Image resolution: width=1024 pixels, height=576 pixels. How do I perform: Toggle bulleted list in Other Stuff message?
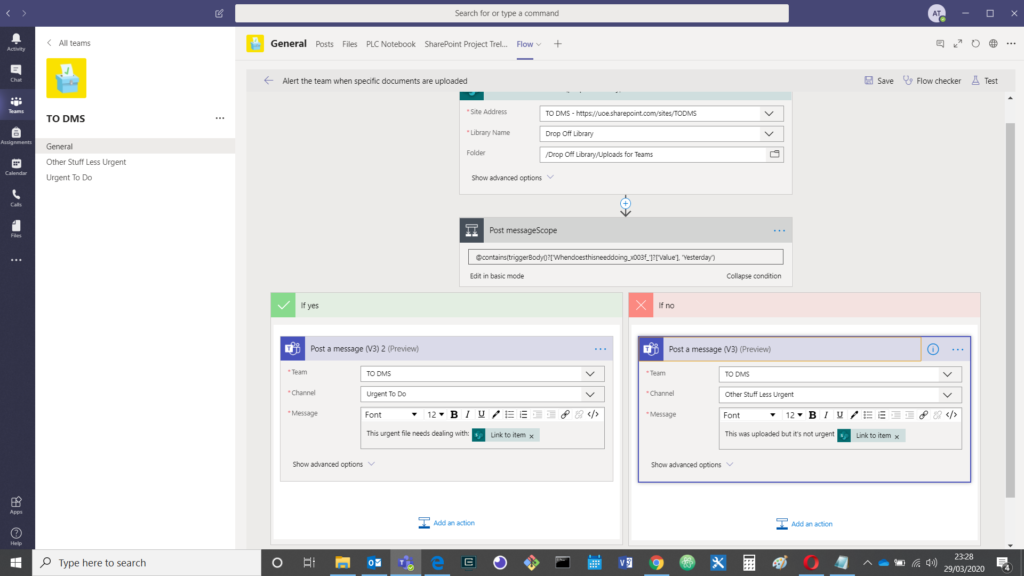coord(868,415)
